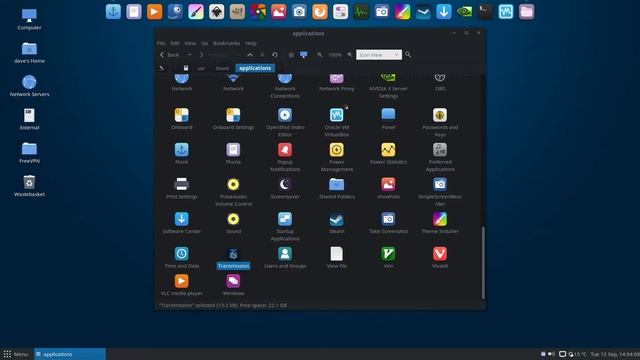Open the Bookmarks menu
This screenshot has height=360, width=640.
click(227, 43)
